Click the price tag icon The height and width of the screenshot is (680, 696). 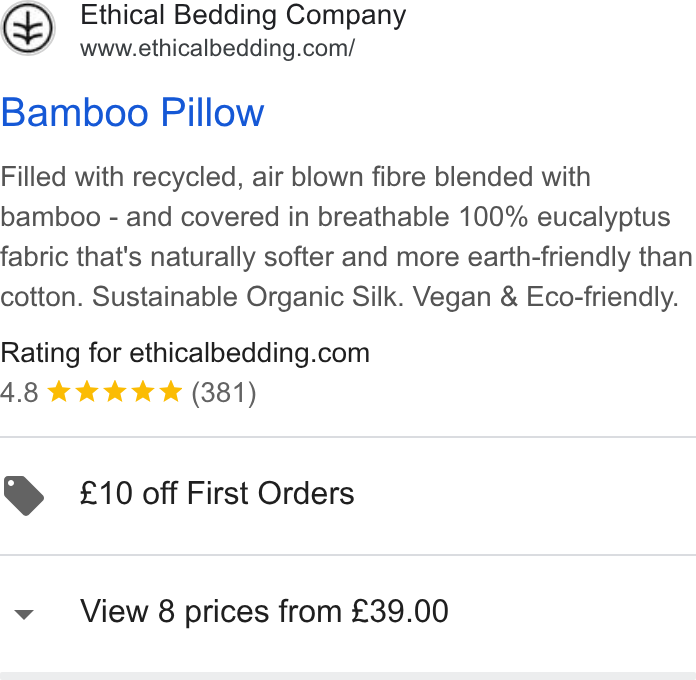click(24, 496)
